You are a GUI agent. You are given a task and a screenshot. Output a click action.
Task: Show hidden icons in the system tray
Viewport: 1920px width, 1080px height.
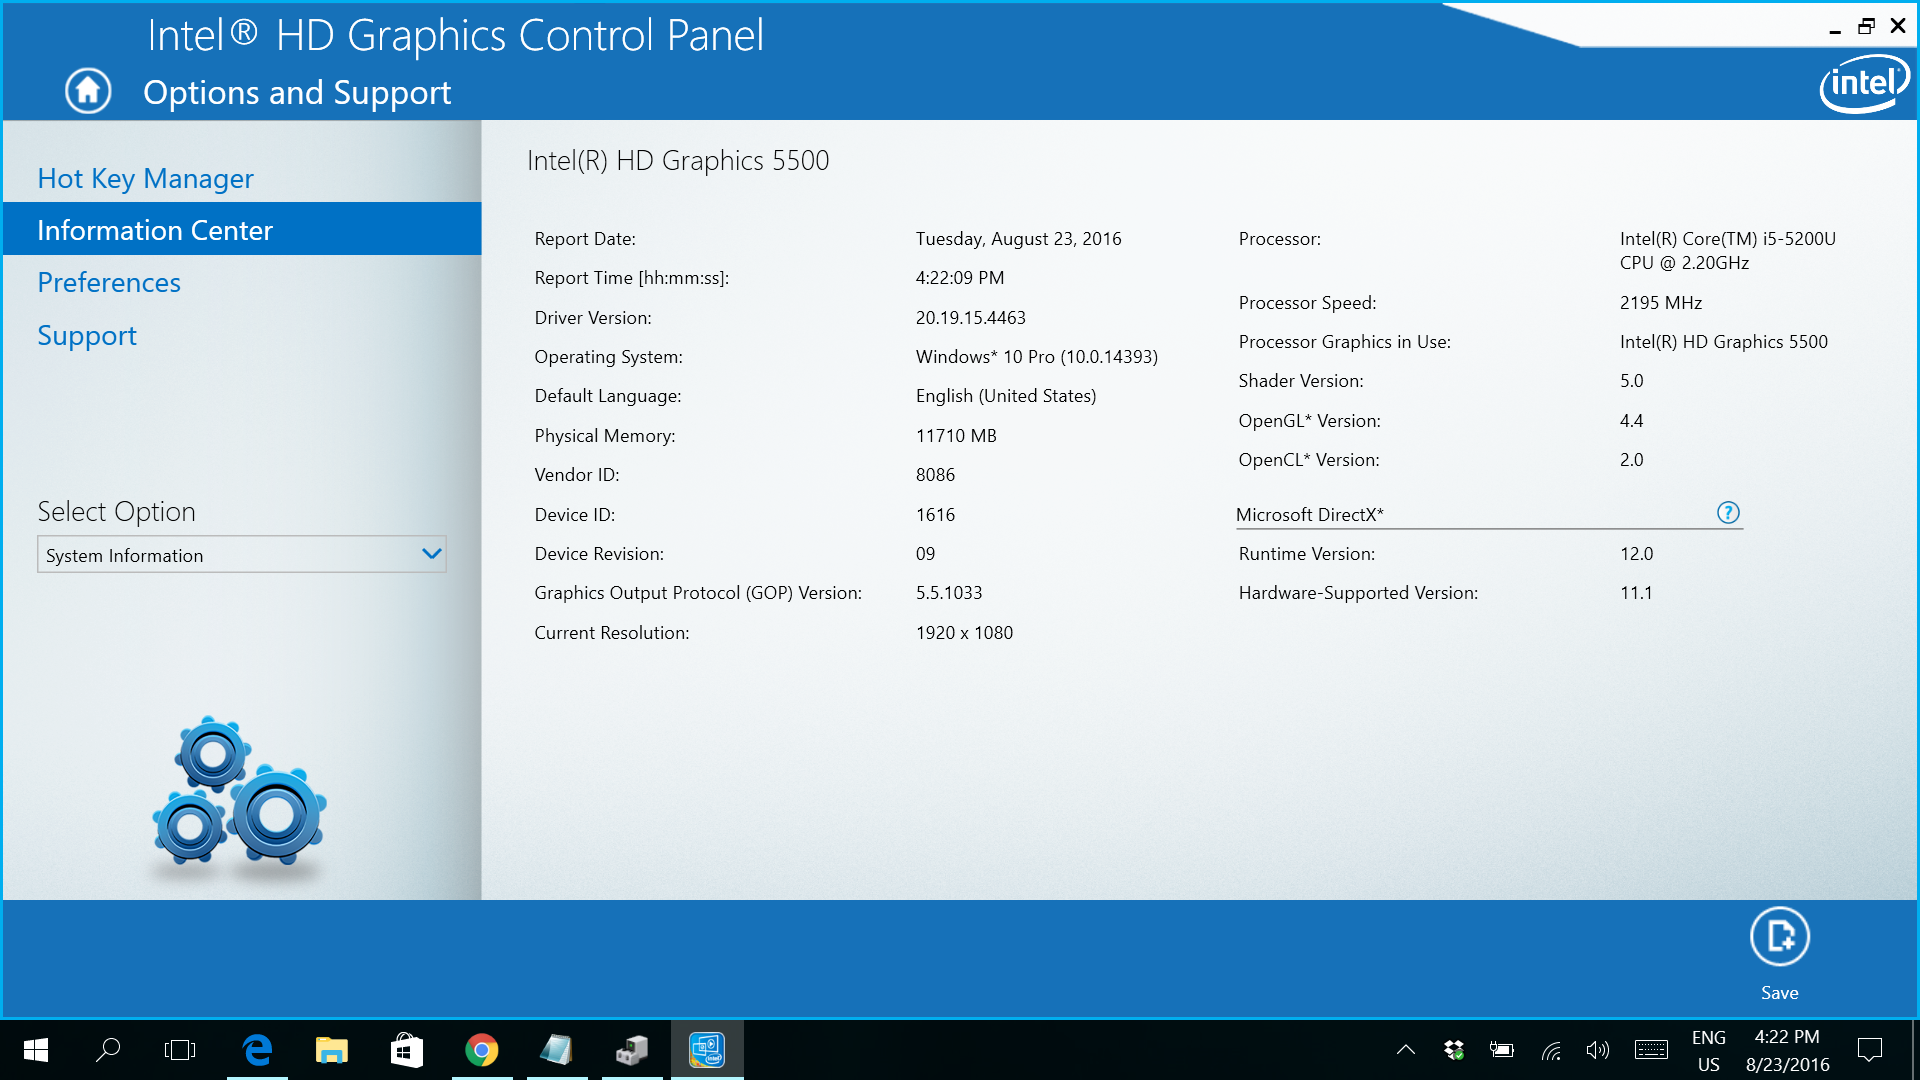pos(1405,1050)
